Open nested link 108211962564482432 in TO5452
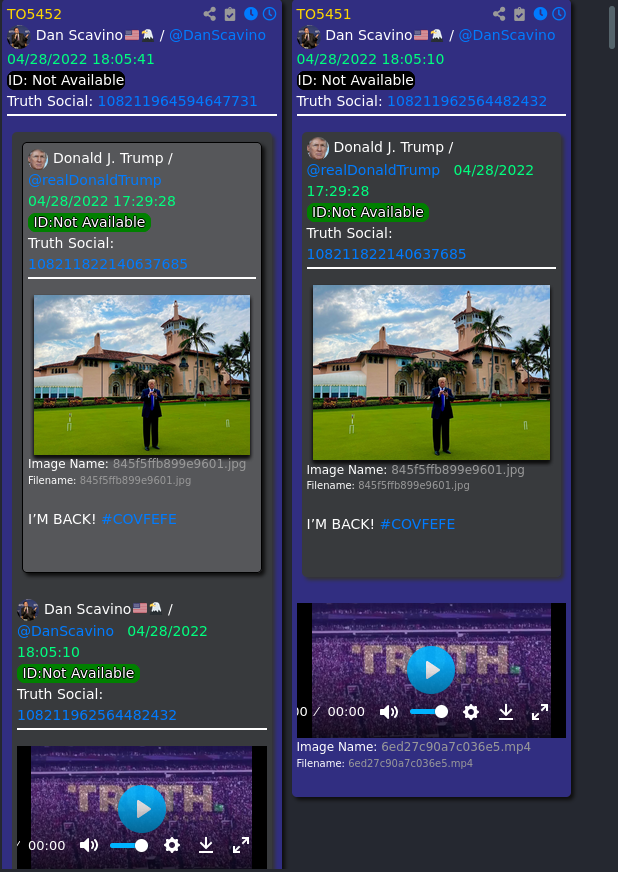 point(97,715)
